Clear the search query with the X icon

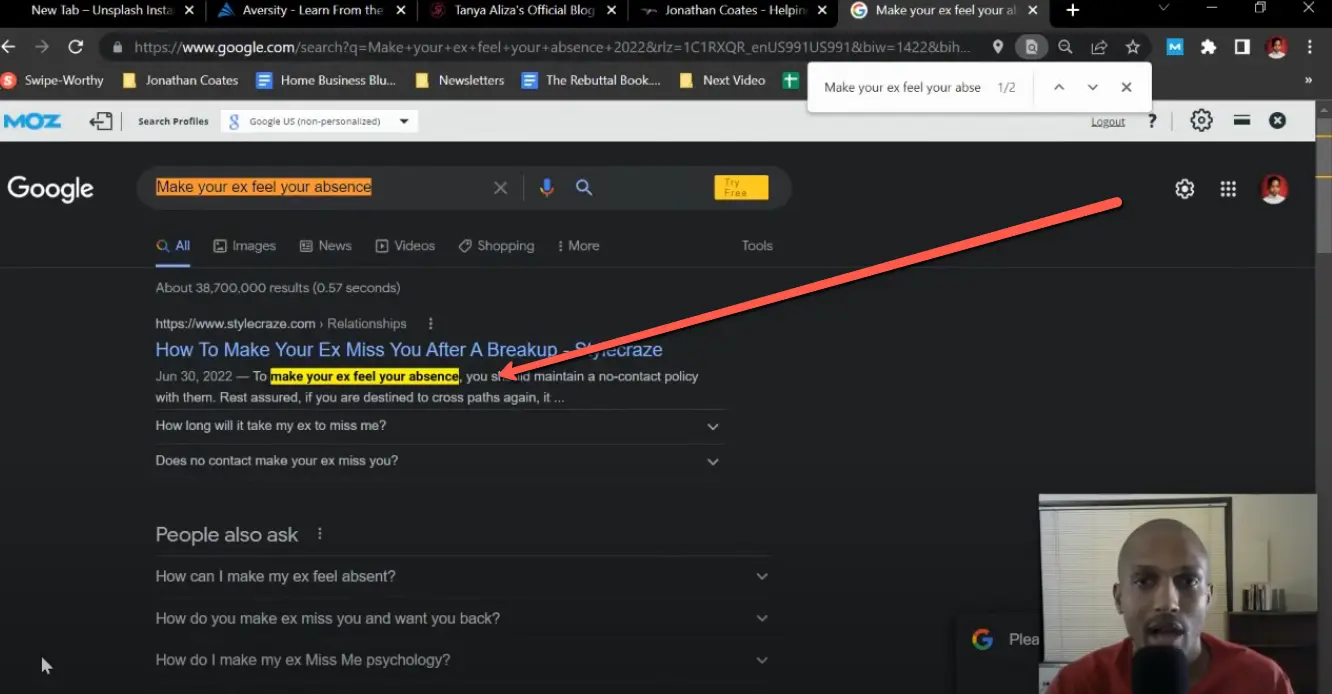(500, 186)
